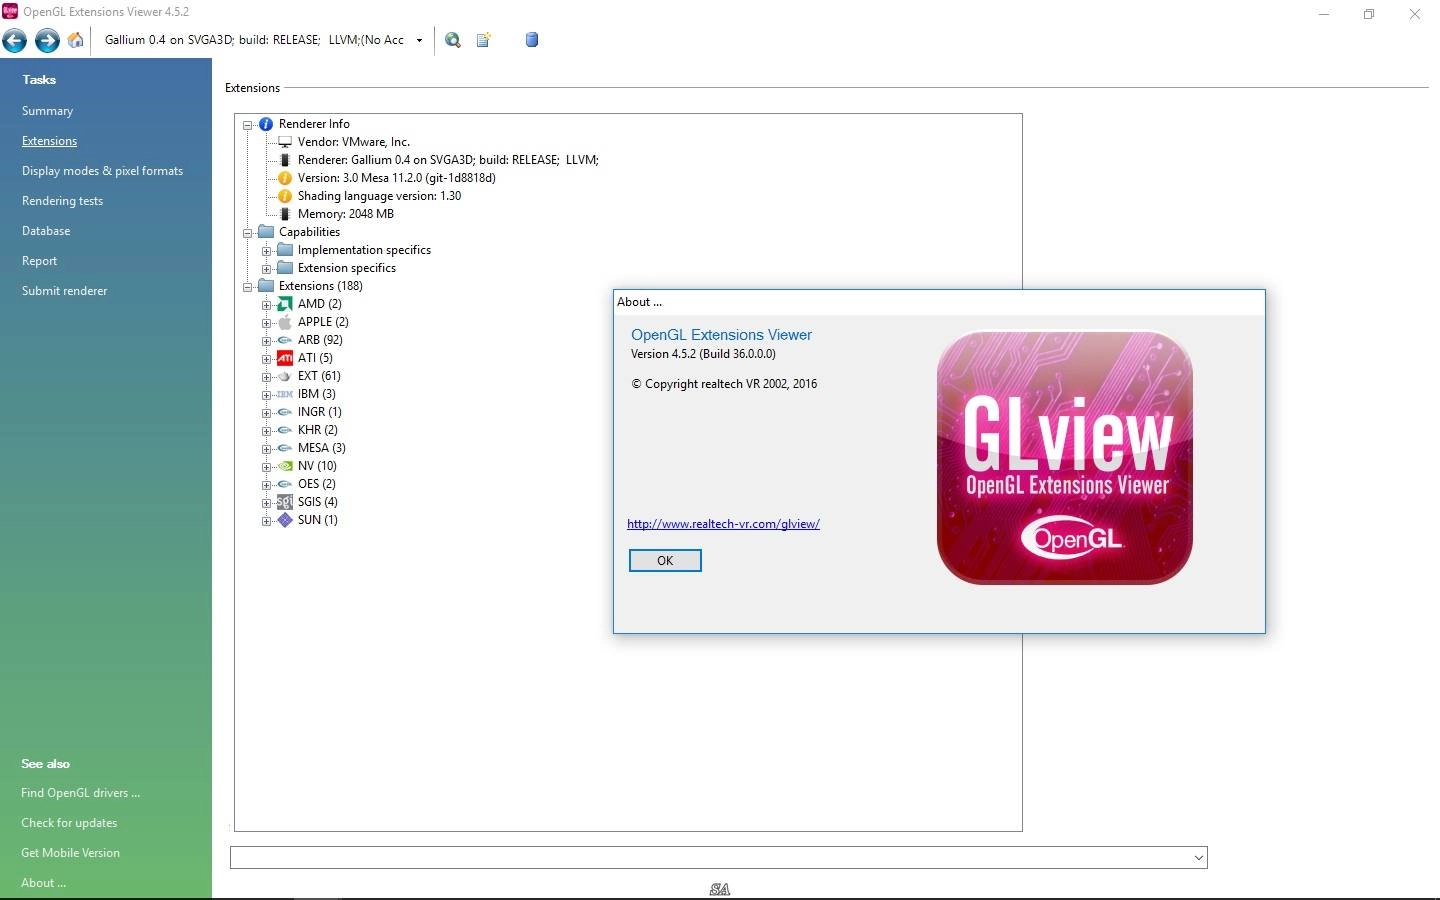
Task: Click the 'Vendor: VMware, Inc.' row
Action: pos(353,142)
